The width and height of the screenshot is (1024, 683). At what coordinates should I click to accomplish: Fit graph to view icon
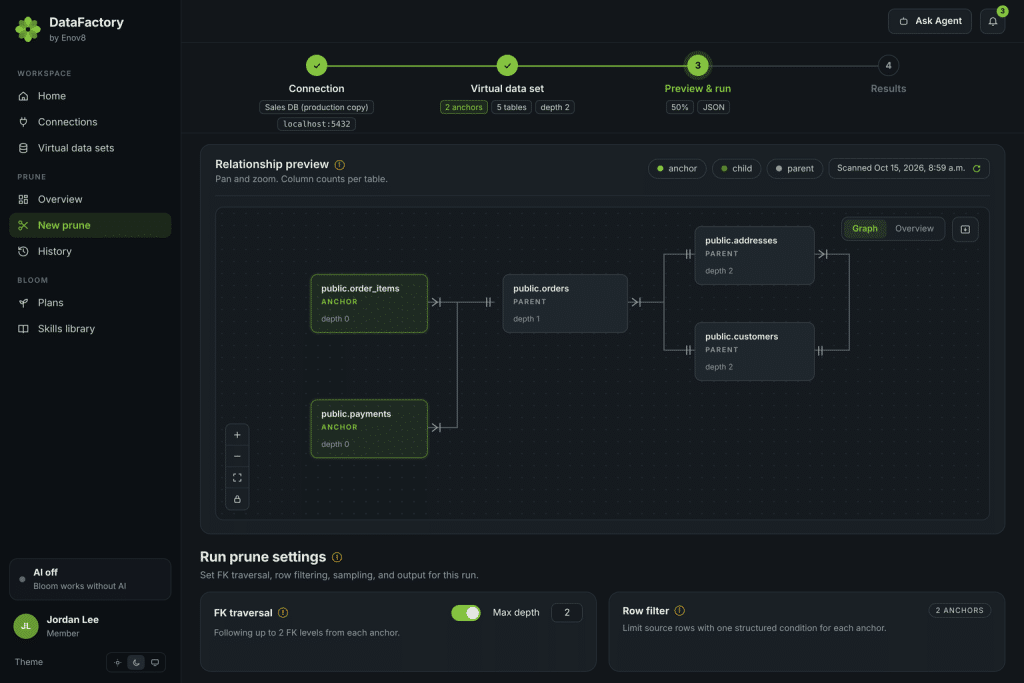pyautogui.click(x=237, y=477)
